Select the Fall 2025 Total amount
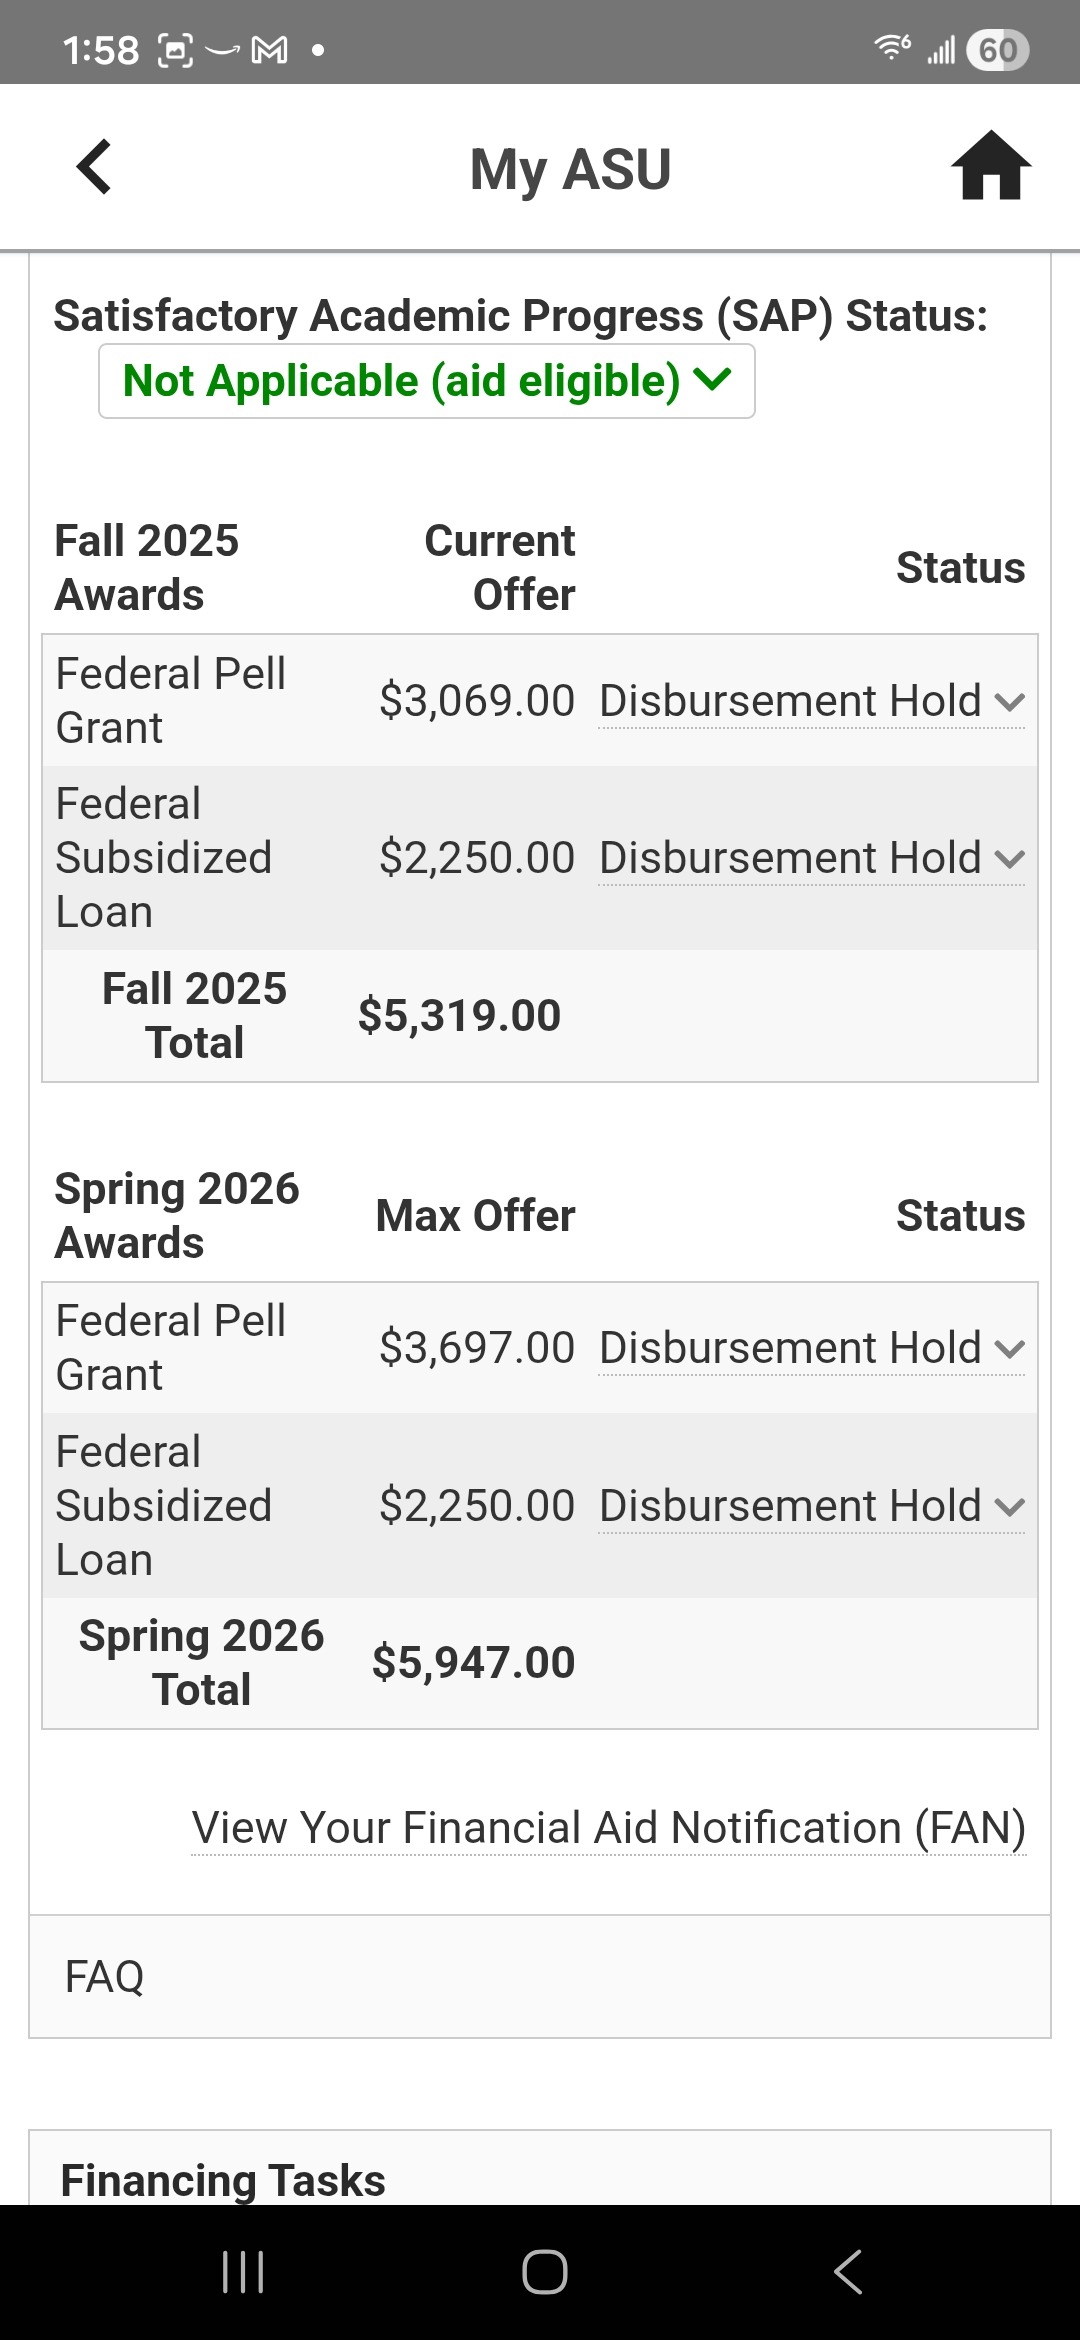 pos(459,1016)
